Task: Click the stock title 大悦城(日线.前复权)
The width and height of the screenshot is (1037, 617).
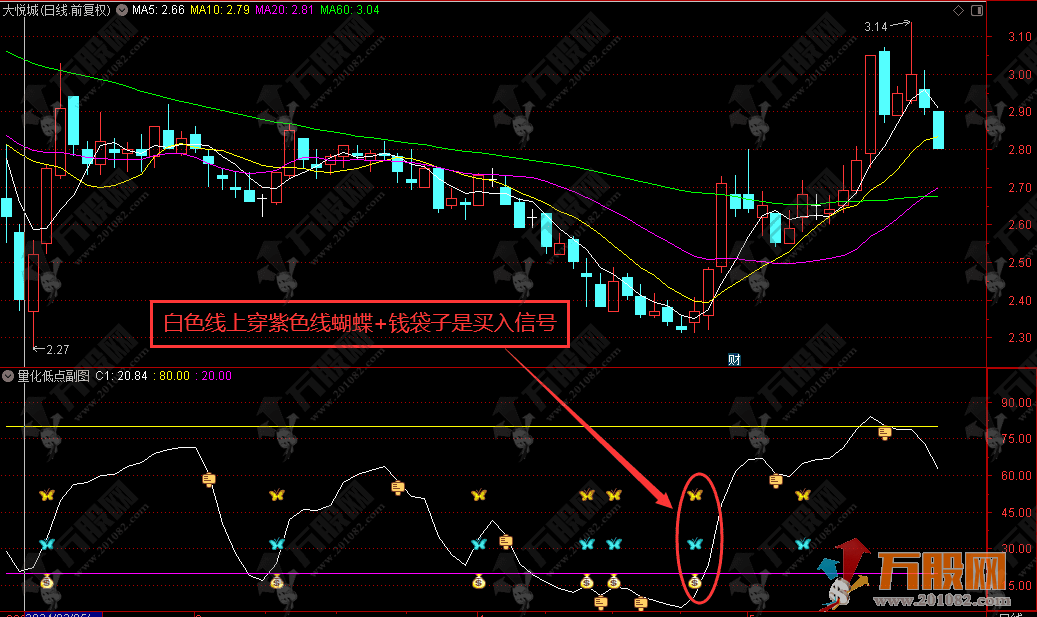Action: click(57, 10)
